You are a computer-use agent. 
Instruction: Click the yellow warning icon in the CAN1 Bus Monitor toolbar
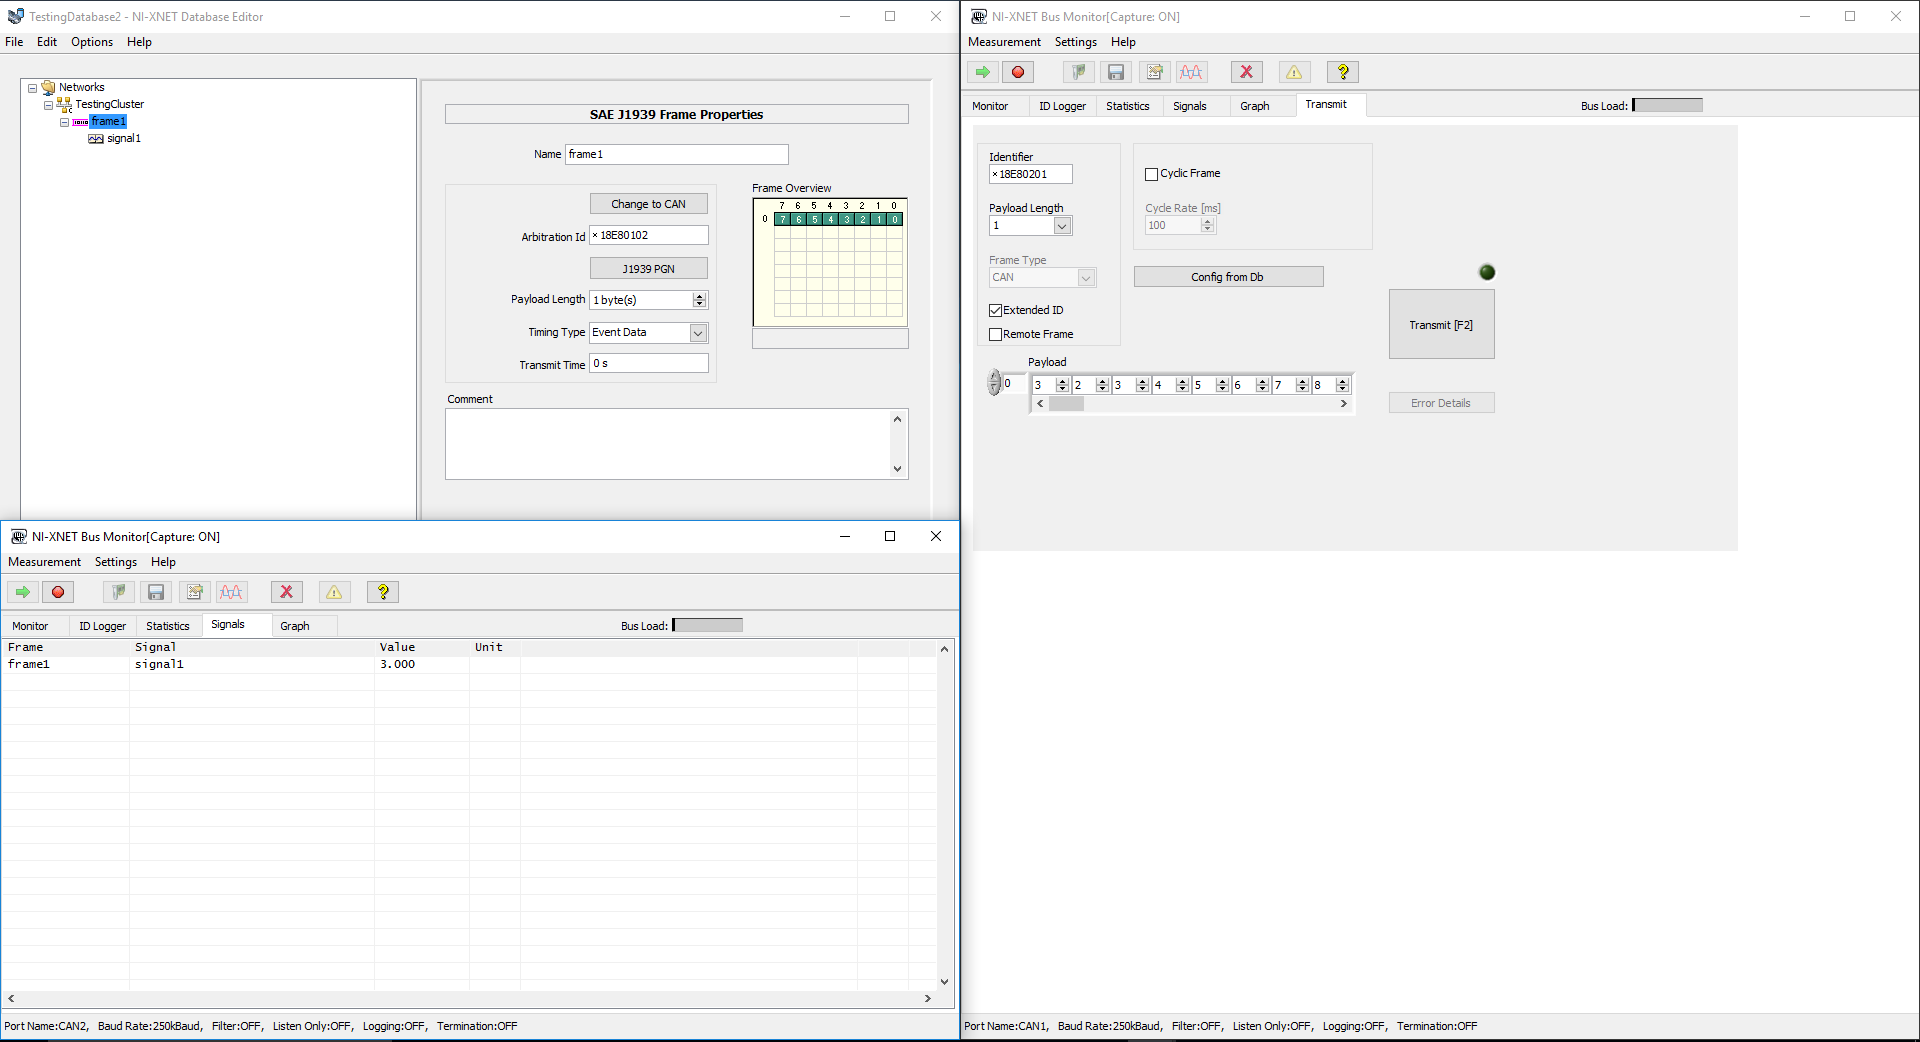coord(1294,72)
